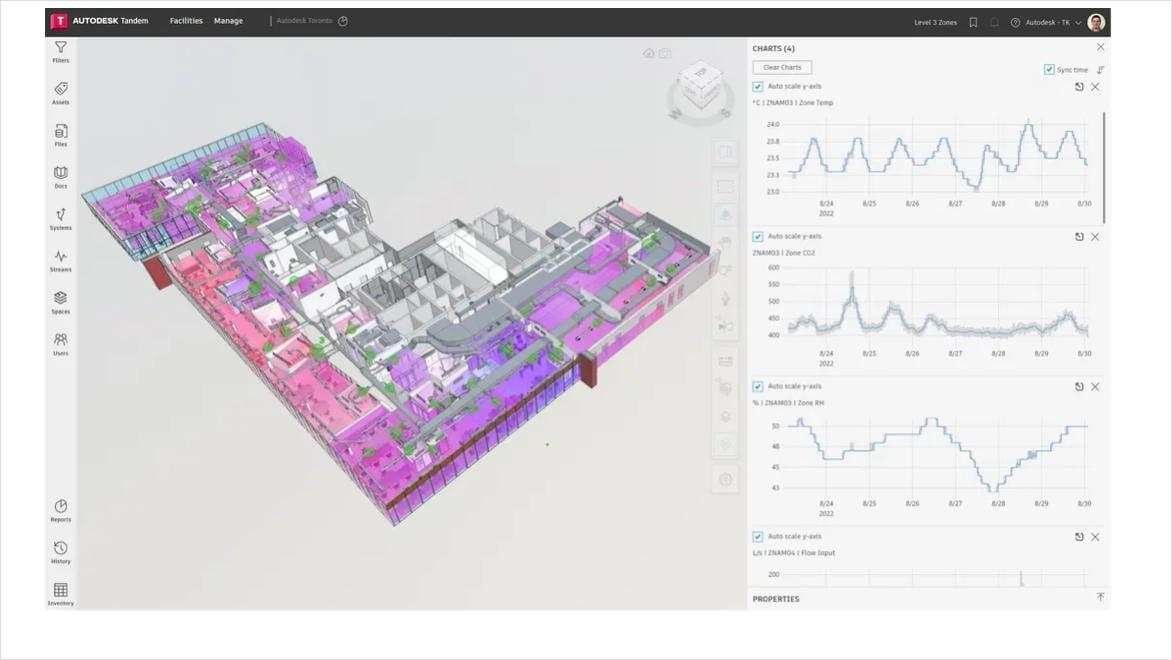1172x660 pixels.
Task: Open the Inventory sidebar icon
Action: [61, 594]
